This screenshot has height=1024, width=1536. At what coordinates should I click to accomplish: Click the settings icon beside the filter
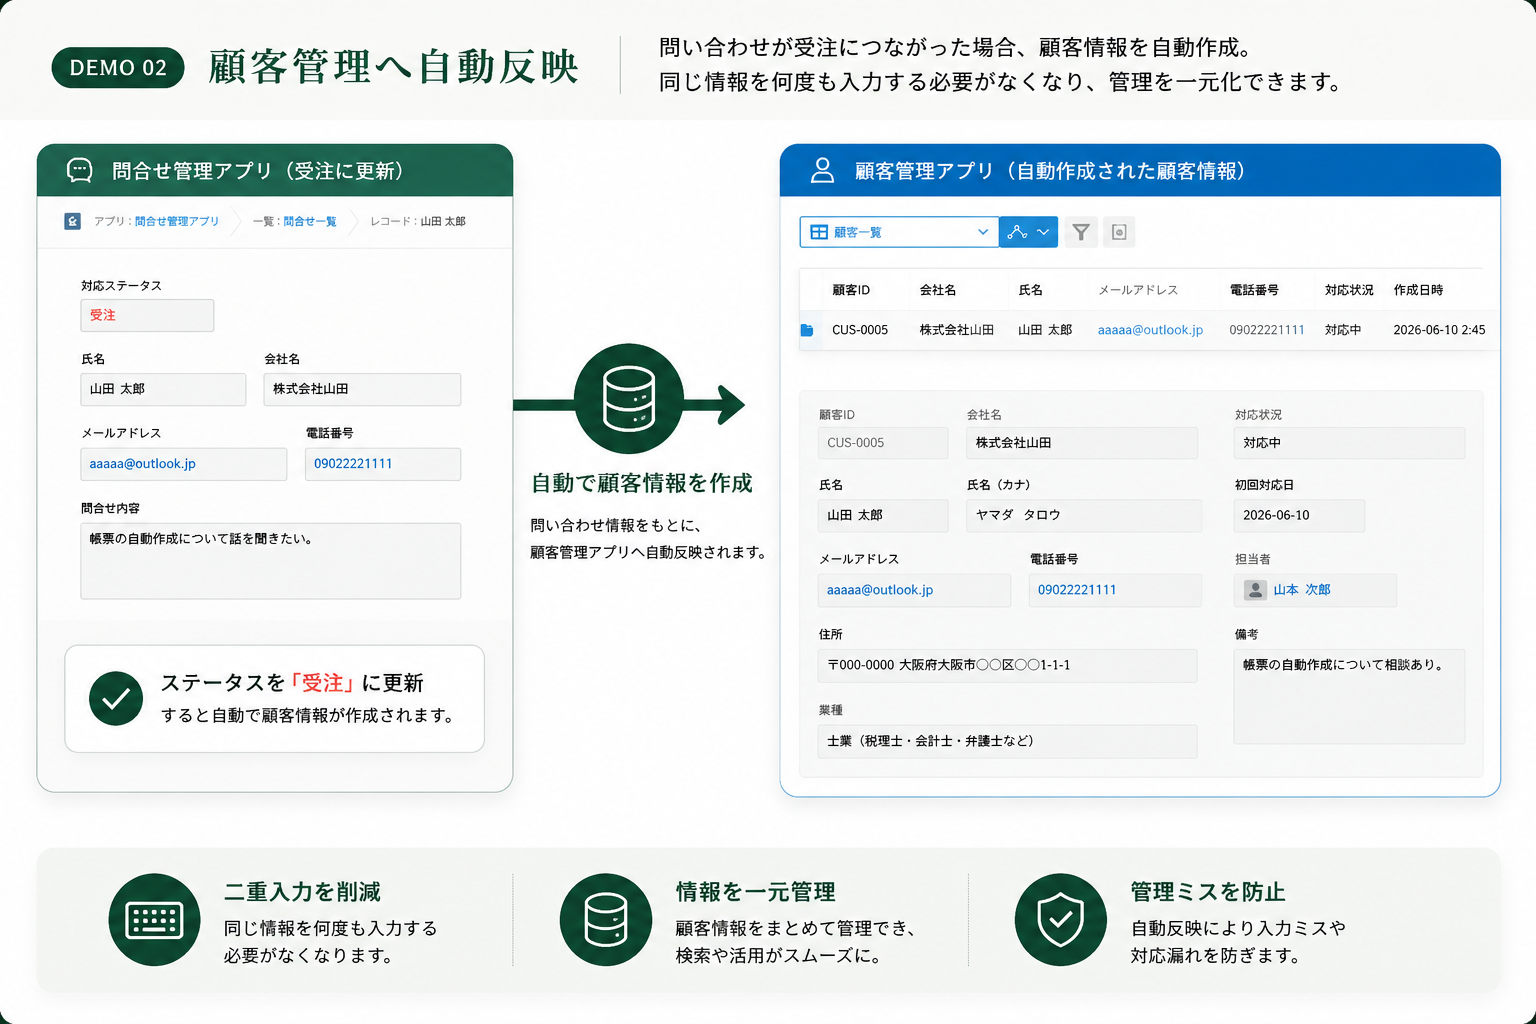(1119, 232)
